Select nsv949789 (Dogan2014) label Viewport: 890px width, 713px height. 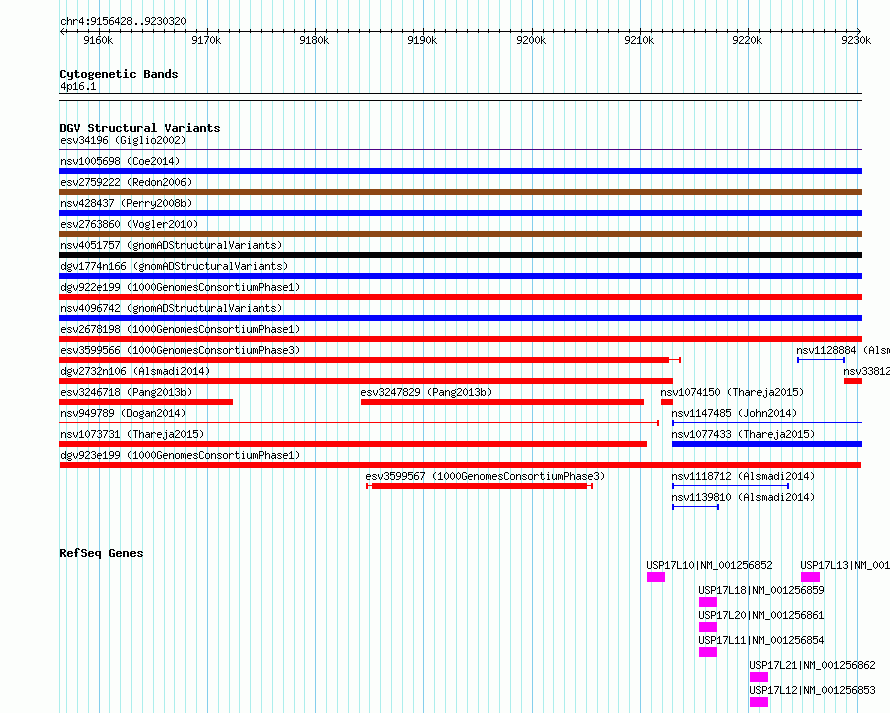coord(123,413)
